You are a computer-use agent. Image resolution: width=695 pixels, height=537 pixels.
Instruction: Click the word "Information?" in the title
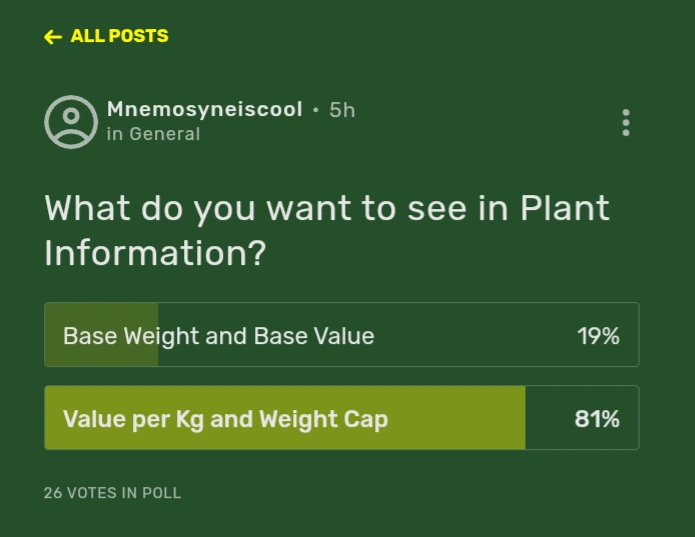tap(155, 253)
